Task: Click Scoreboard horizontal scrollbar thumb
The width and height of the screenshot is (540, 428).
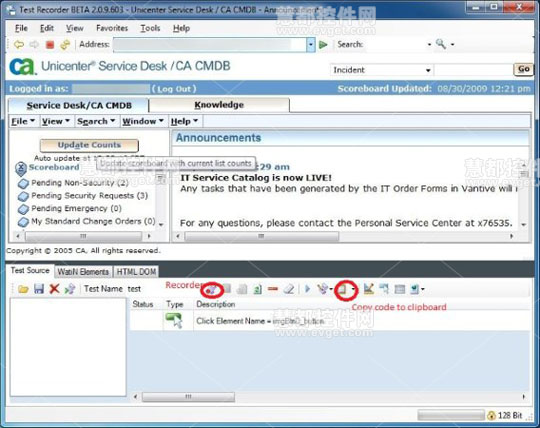Action: pyautogui.click(x=83, y=236)
